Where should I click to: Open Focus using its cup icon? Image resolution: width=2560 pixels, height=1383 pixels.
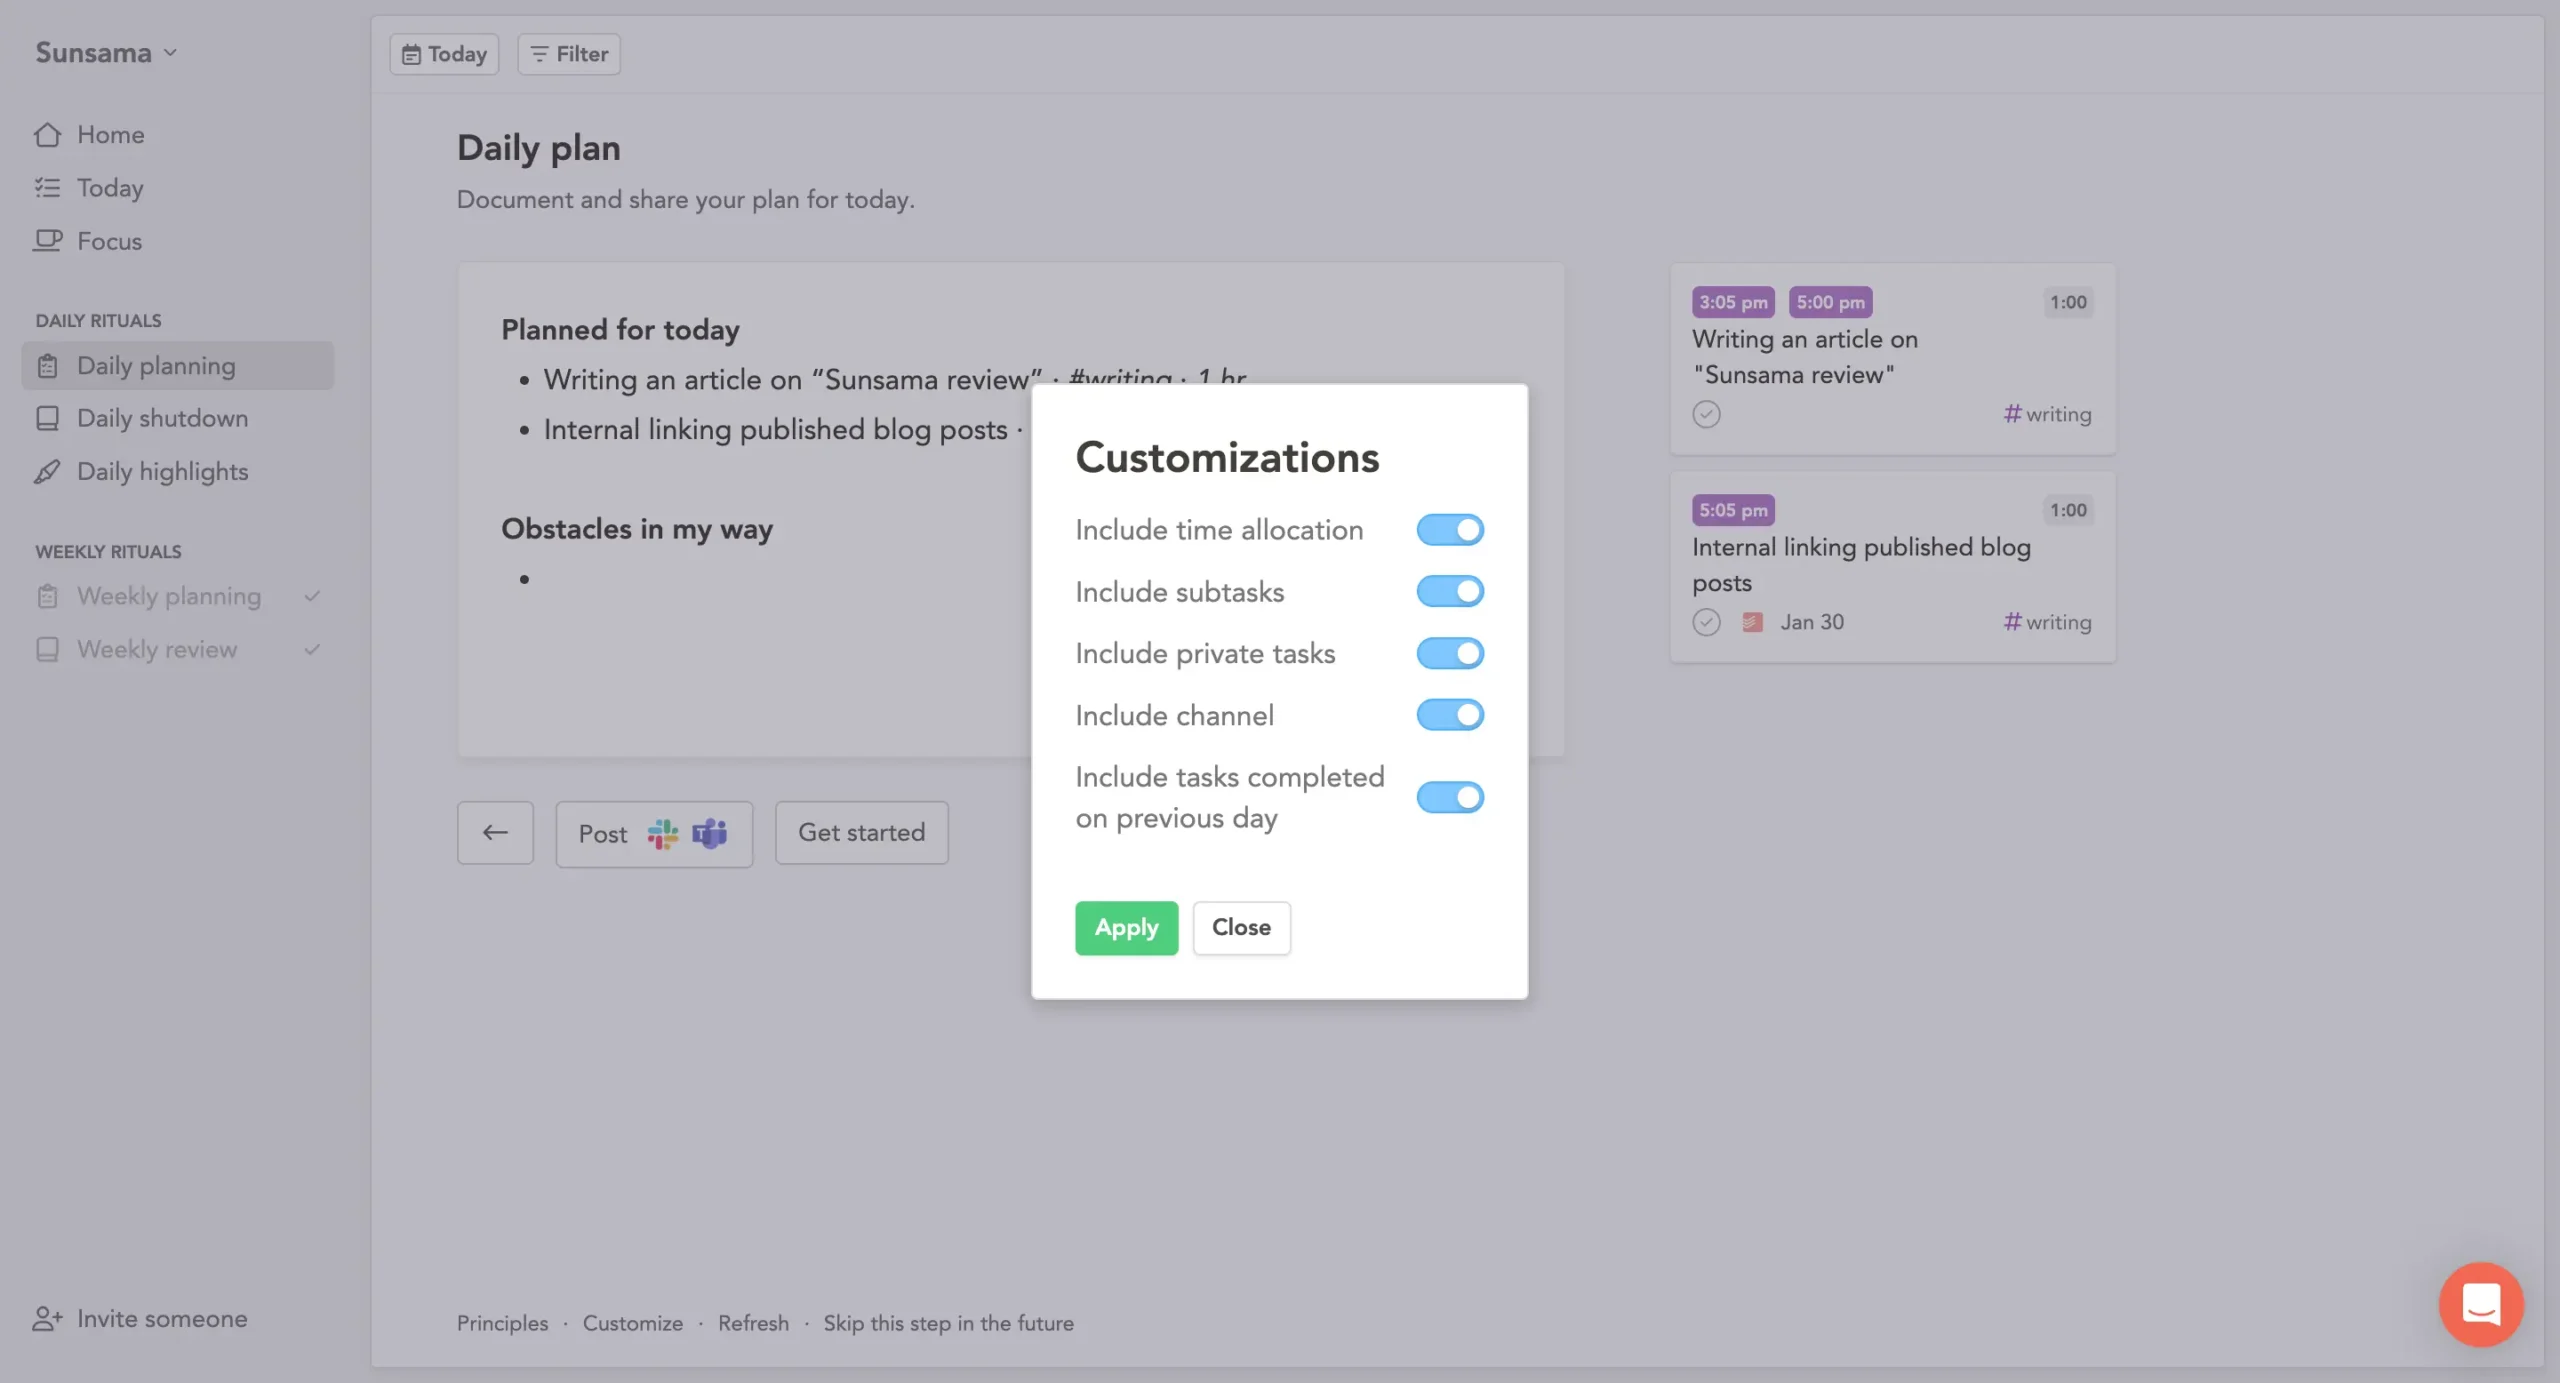point(48,240)
